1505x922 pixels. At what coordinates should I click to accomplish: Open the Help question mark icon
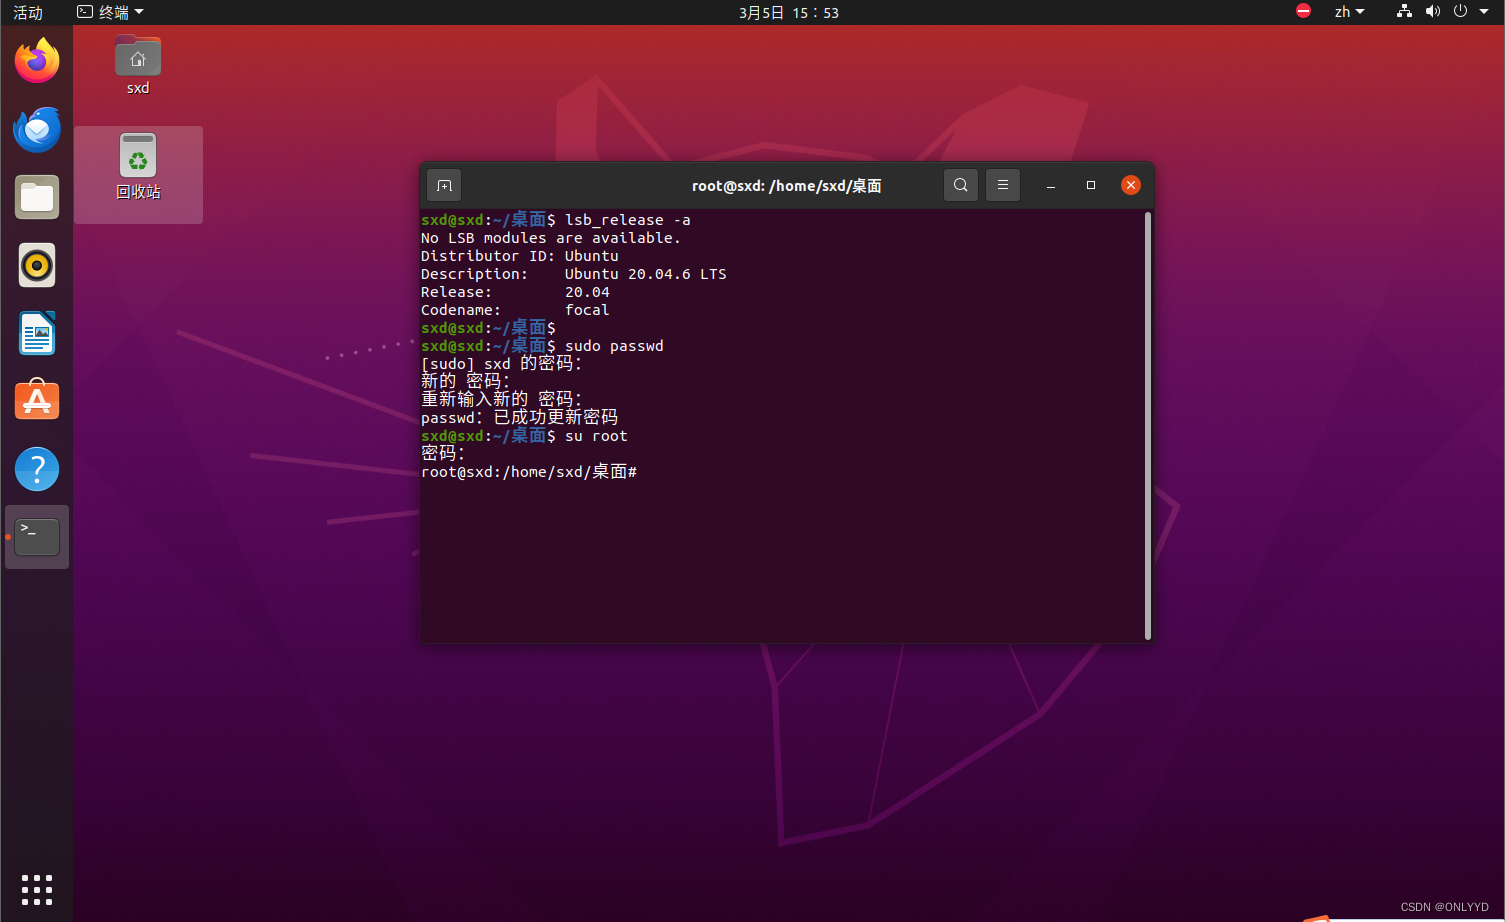click(x=37, y=469)
